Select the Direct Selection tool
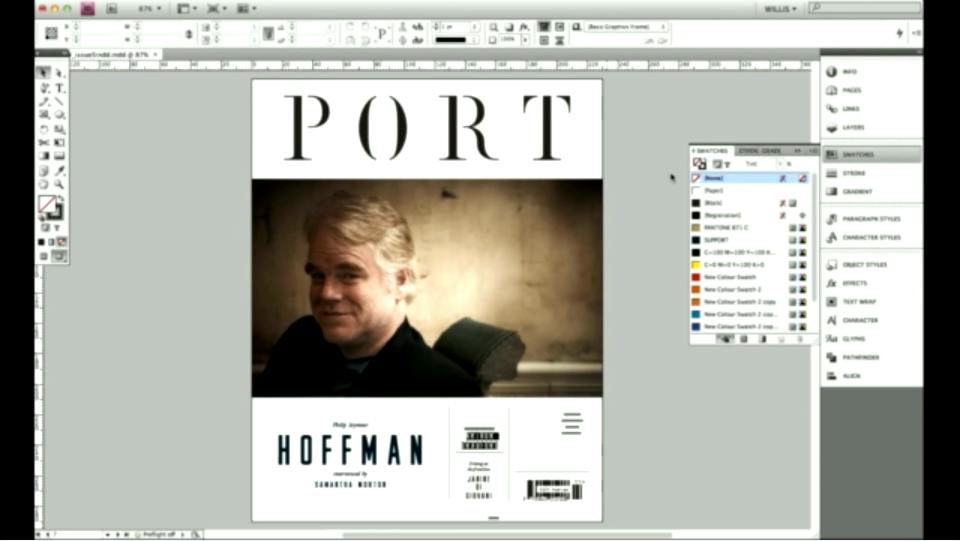960x541 pixels. pos(59,73)
